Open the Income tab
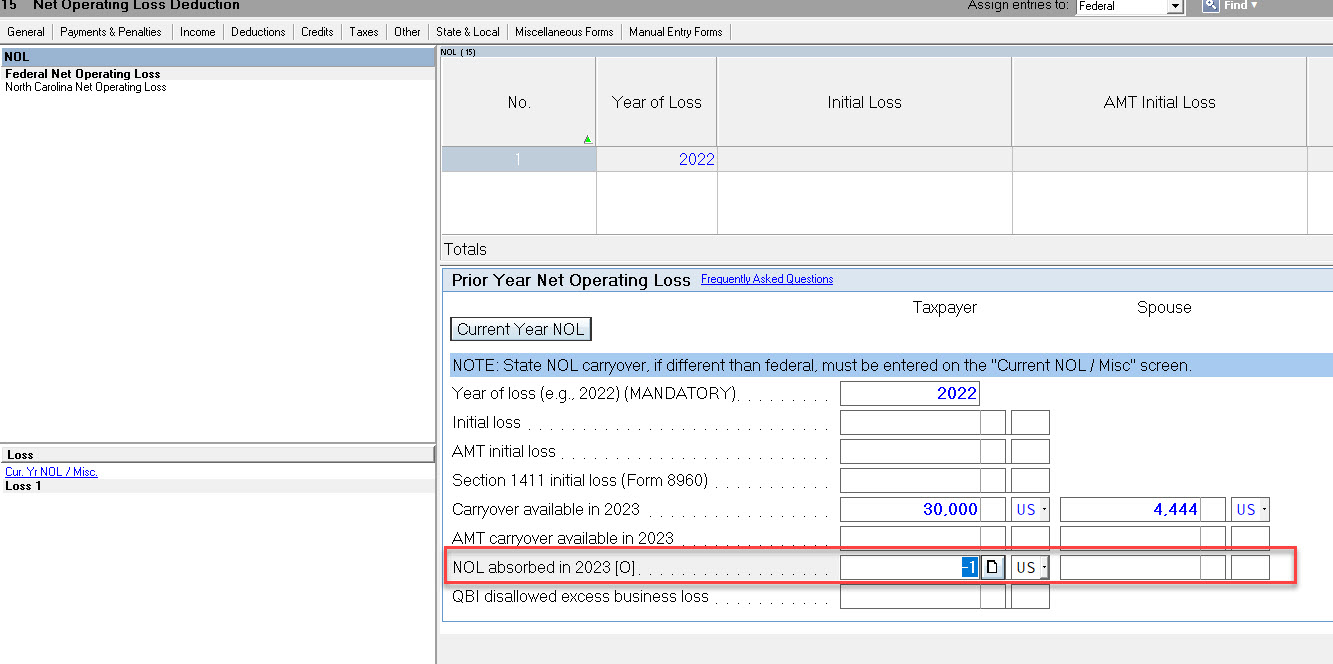 point(197,31)
